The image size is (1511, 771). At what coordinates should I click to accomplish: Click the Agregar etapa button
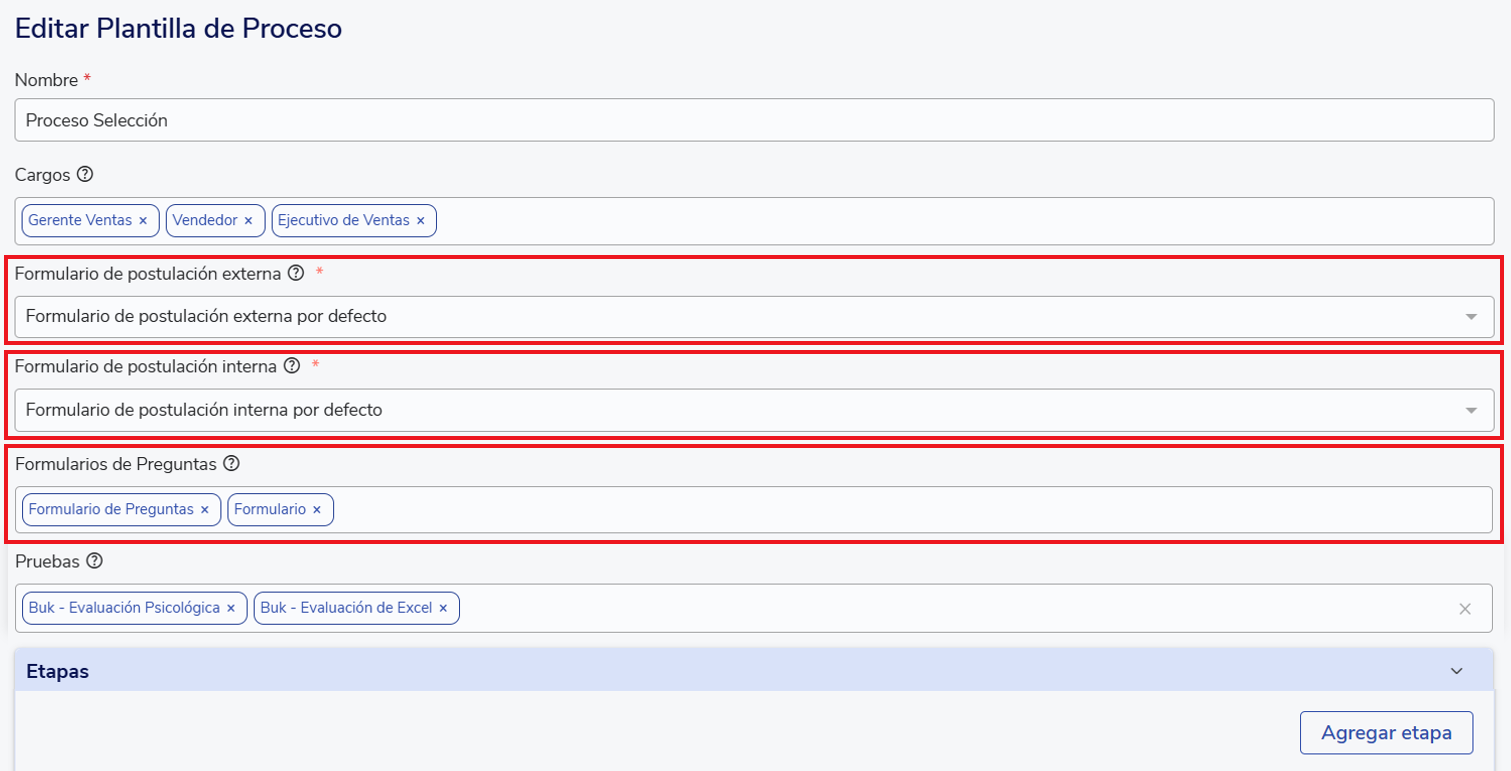pyautogui.click(x=1386, y=733)
